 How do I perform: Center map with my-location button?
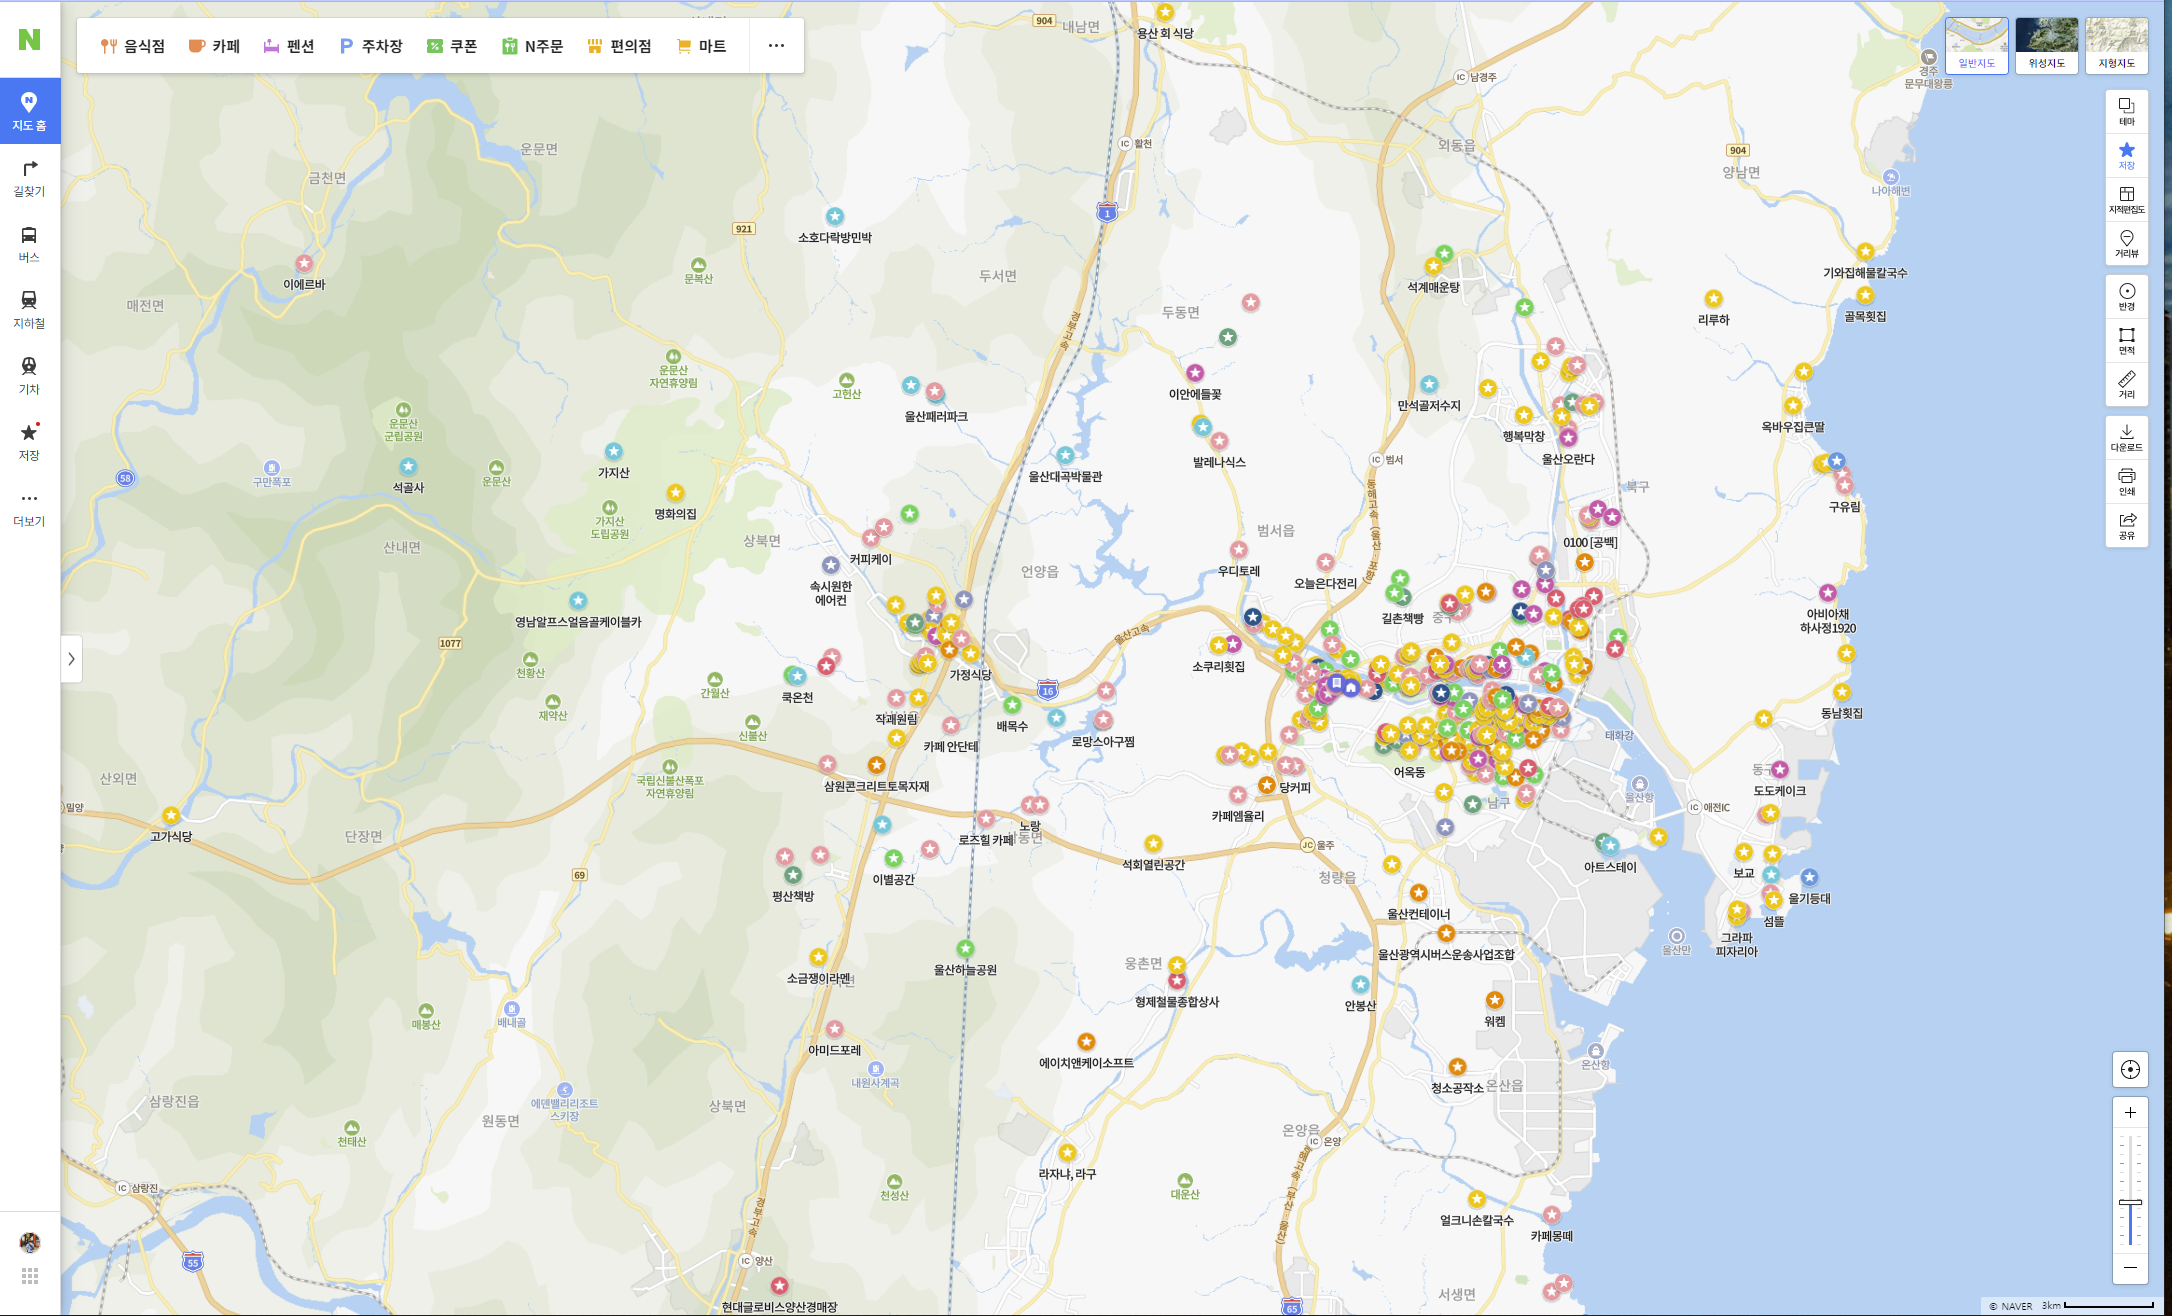click(x=2130, y=1069)
